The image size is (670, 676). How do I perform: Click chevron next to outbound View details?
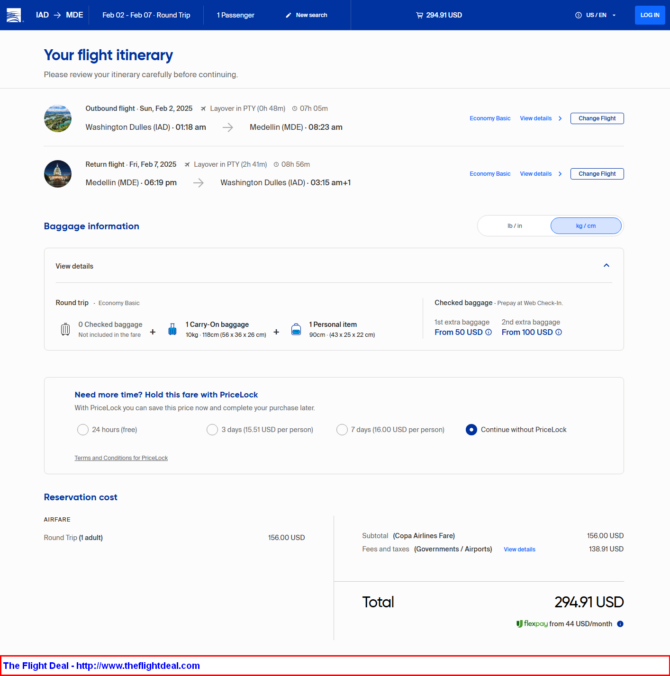pyautogui.click(x=560, y=119)
